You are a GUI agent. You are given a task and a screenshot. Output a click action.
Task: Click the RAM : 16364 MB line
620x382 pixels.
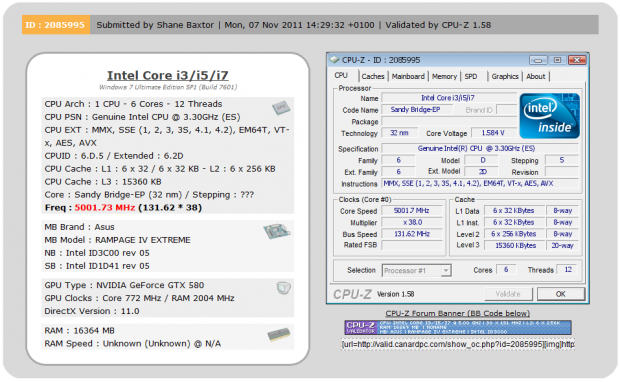click(79, 331)
